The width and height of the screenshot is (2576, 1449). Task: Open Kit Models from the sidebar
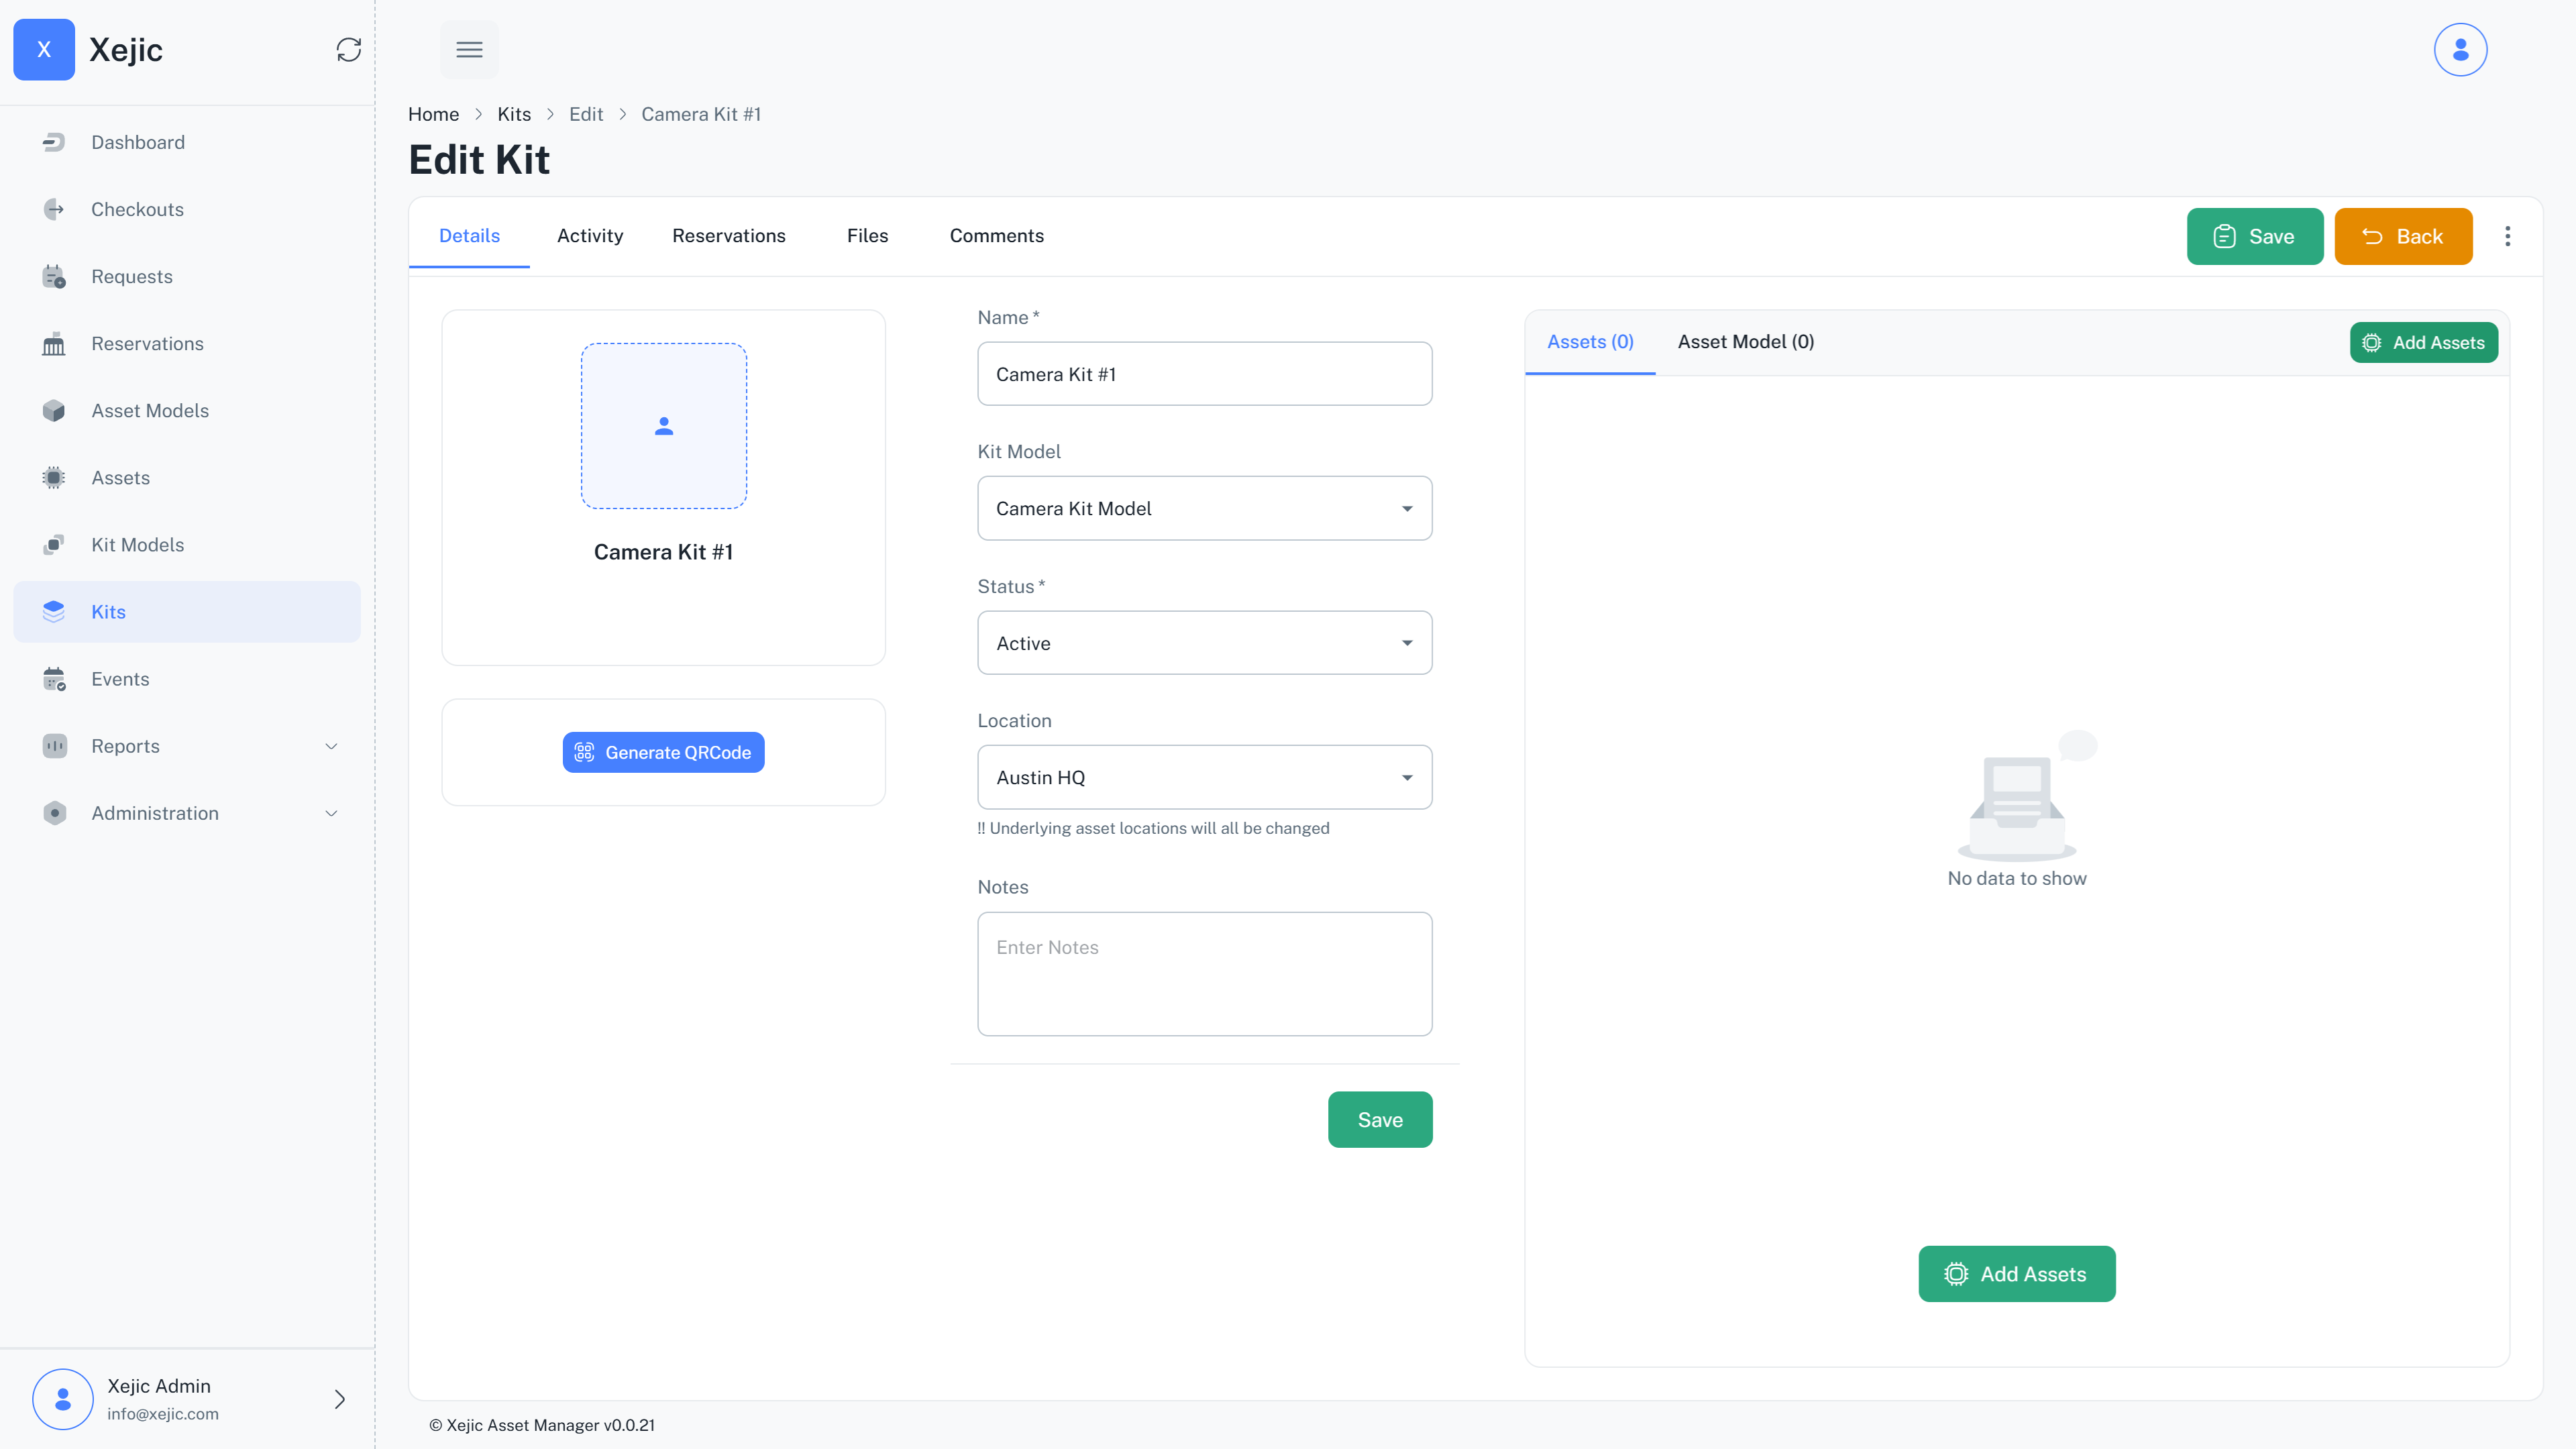(x=187, y=544)
